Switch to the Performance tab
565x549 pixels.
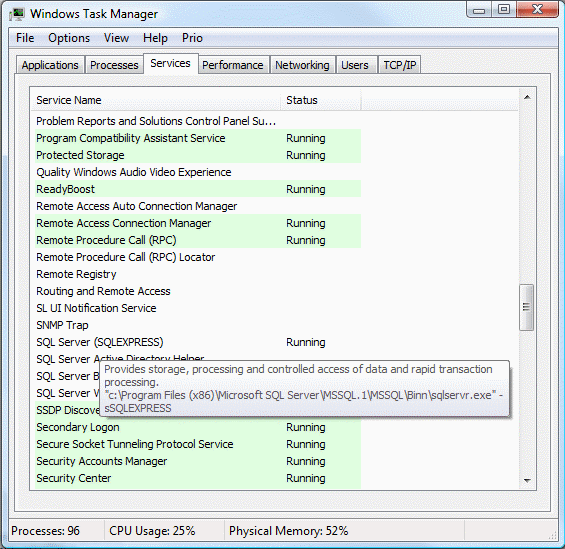[233, 65]
